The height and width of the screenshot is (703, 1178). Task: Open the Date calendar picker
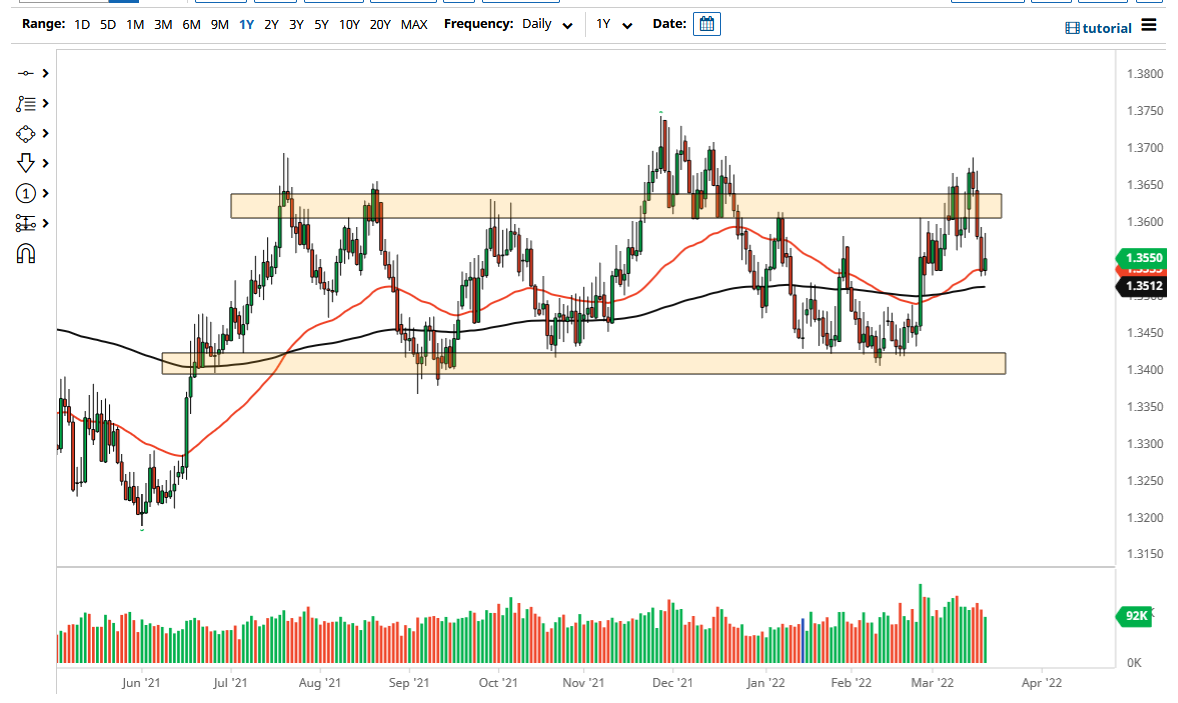(x=707, y=23)
